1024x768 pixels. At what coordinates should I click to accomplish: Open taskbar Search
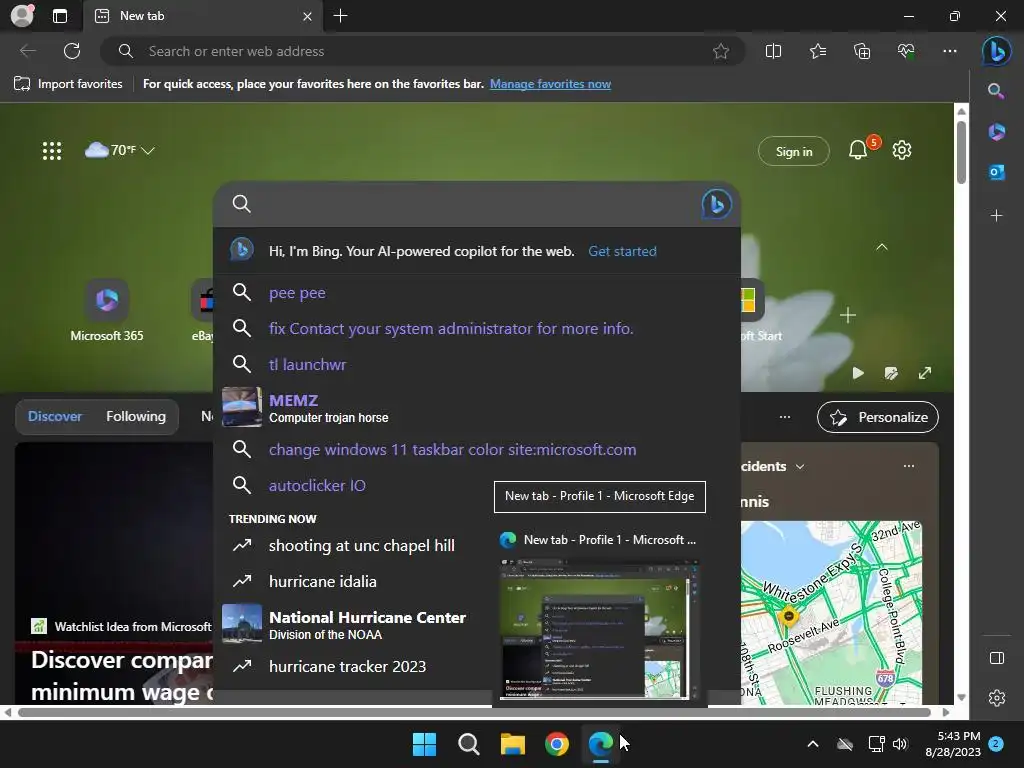[x=468, y=744]
